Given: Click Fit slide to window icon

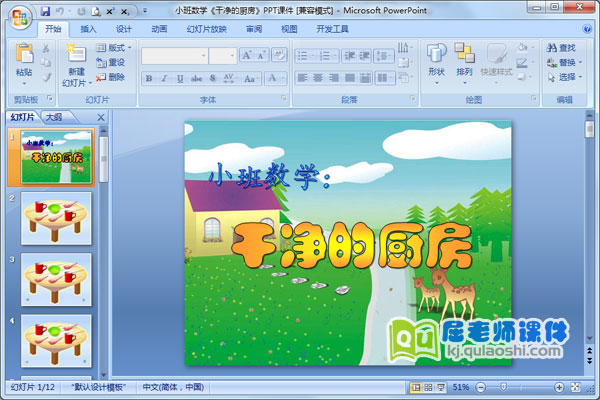Looking at the screenshot, I should click(x=576, y=387).
